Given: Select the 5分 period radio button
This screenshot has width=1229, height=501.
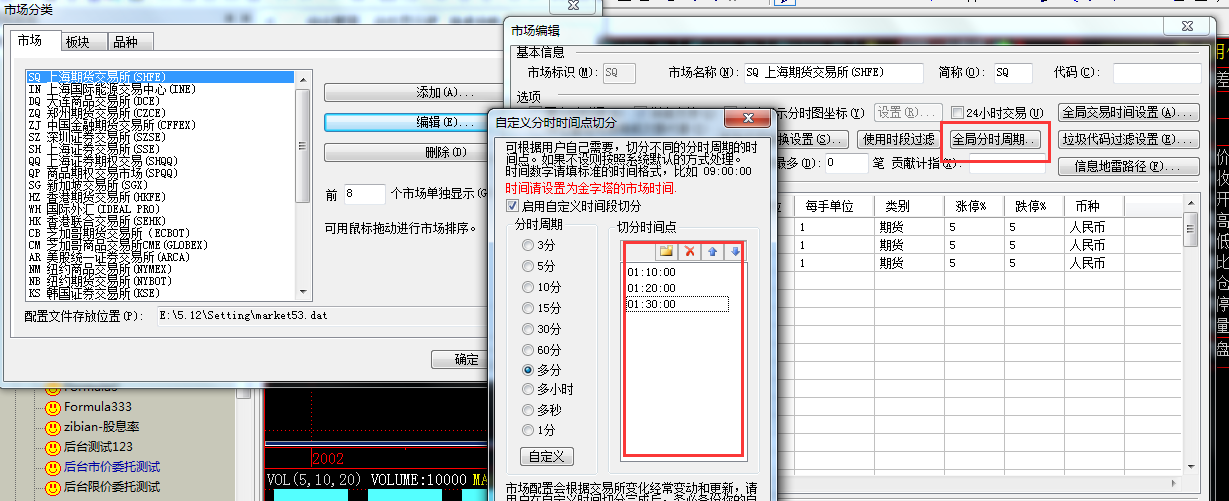Looking at the screenshot, I should click(528, 266).
